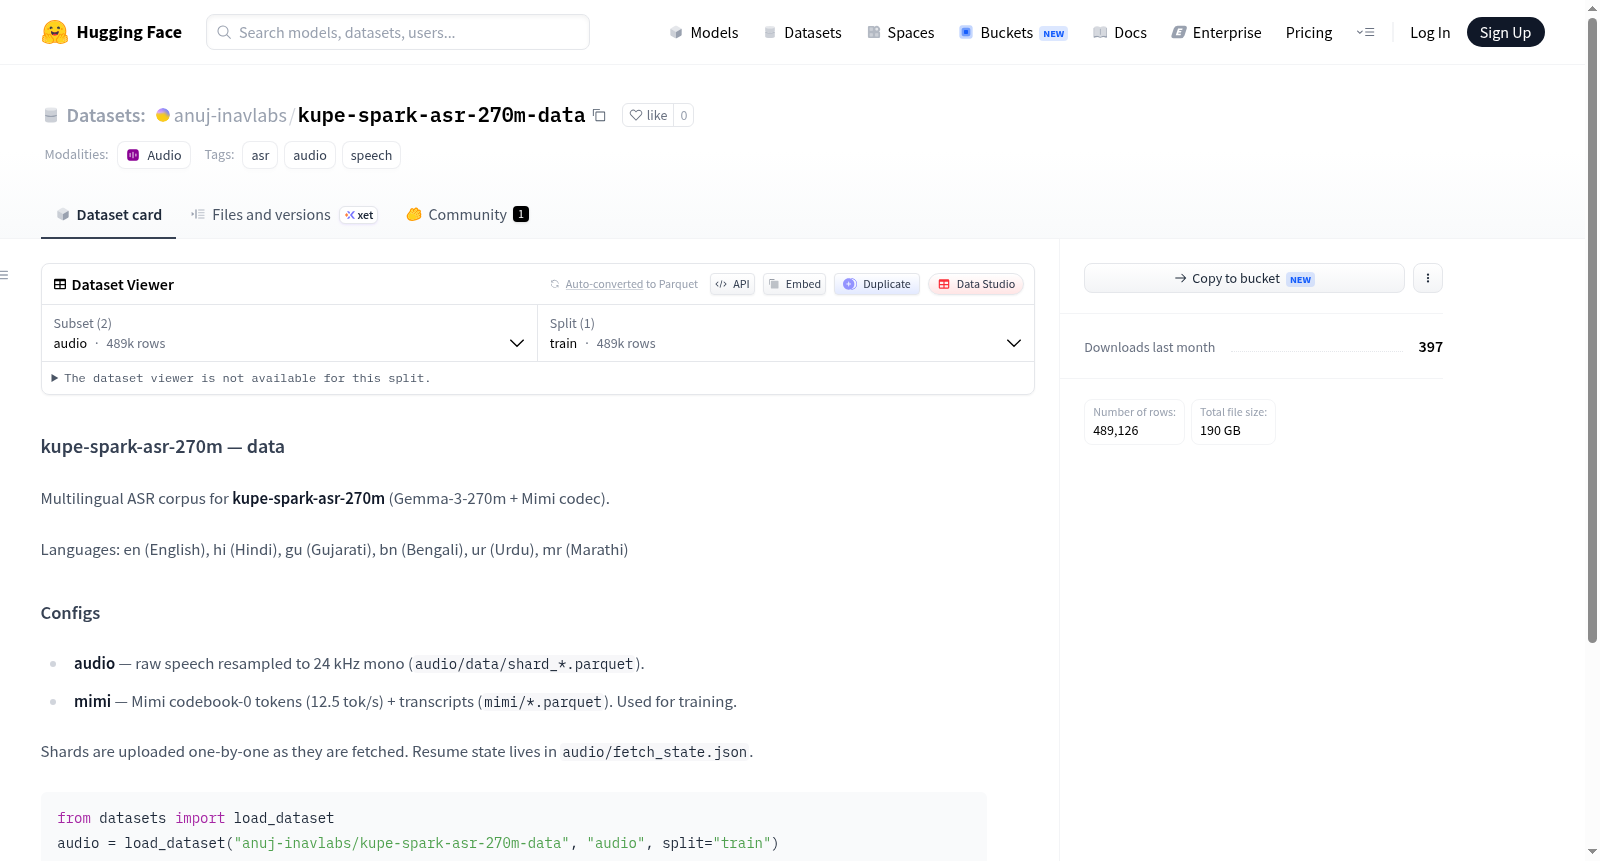
Task: Click the Sign Up button
Action: (x=1505, y=32)
